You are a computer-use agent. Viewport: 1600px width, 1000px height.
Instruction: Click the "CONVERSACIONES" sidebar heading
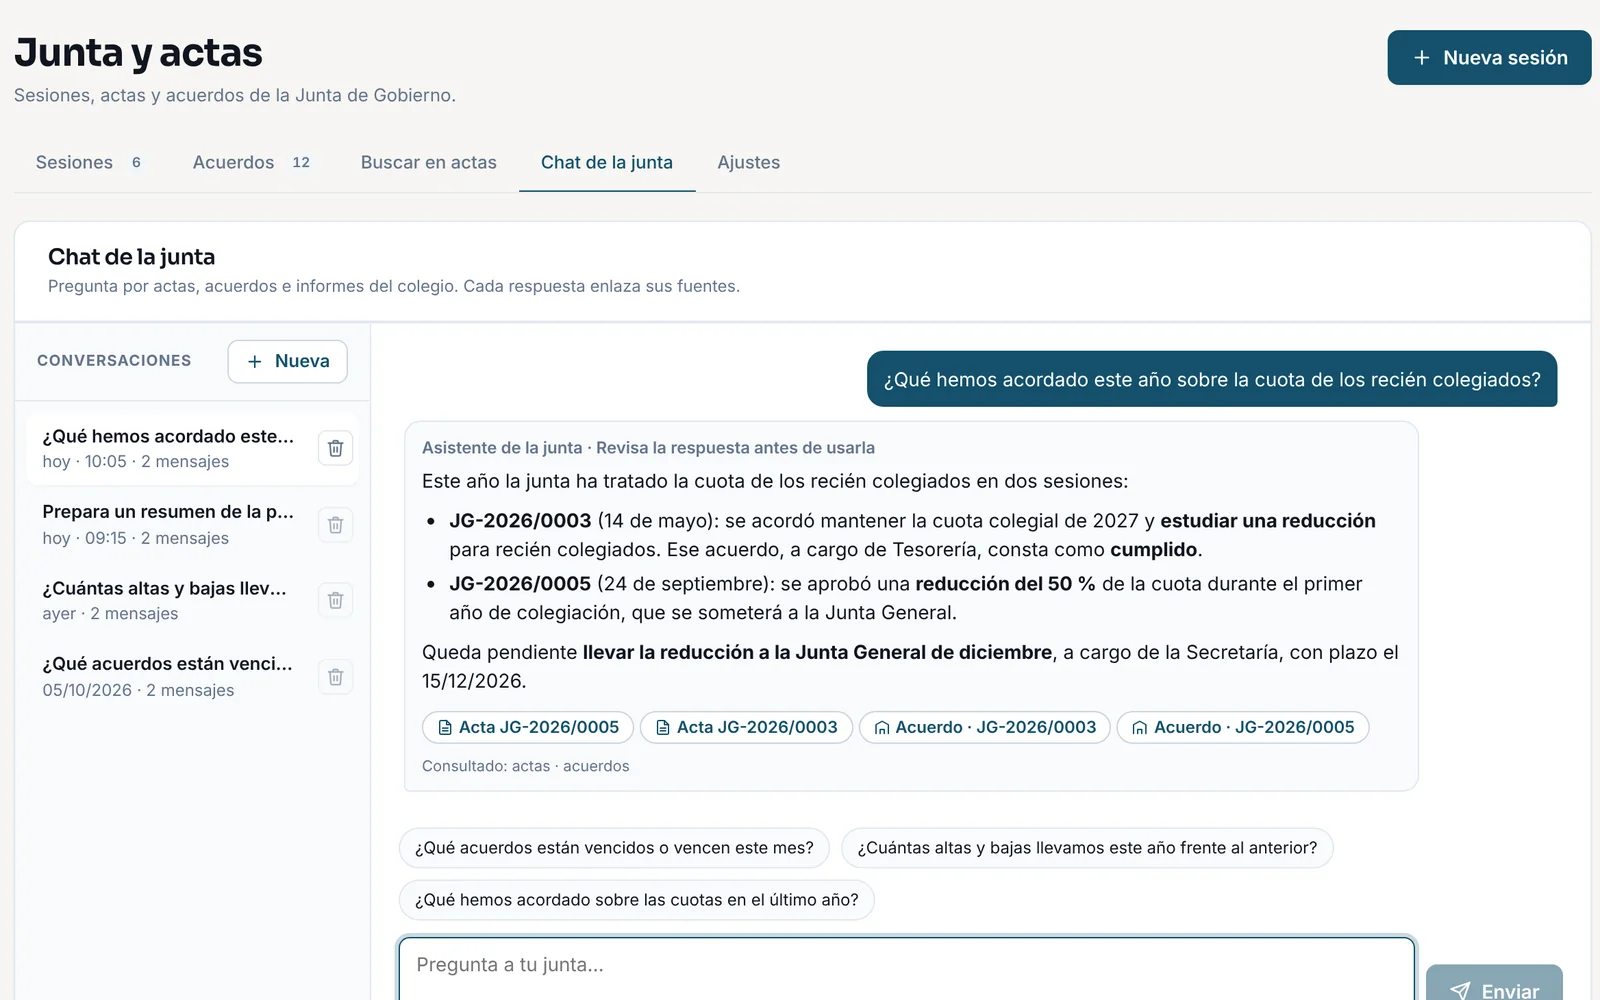(x=114, y=361)
